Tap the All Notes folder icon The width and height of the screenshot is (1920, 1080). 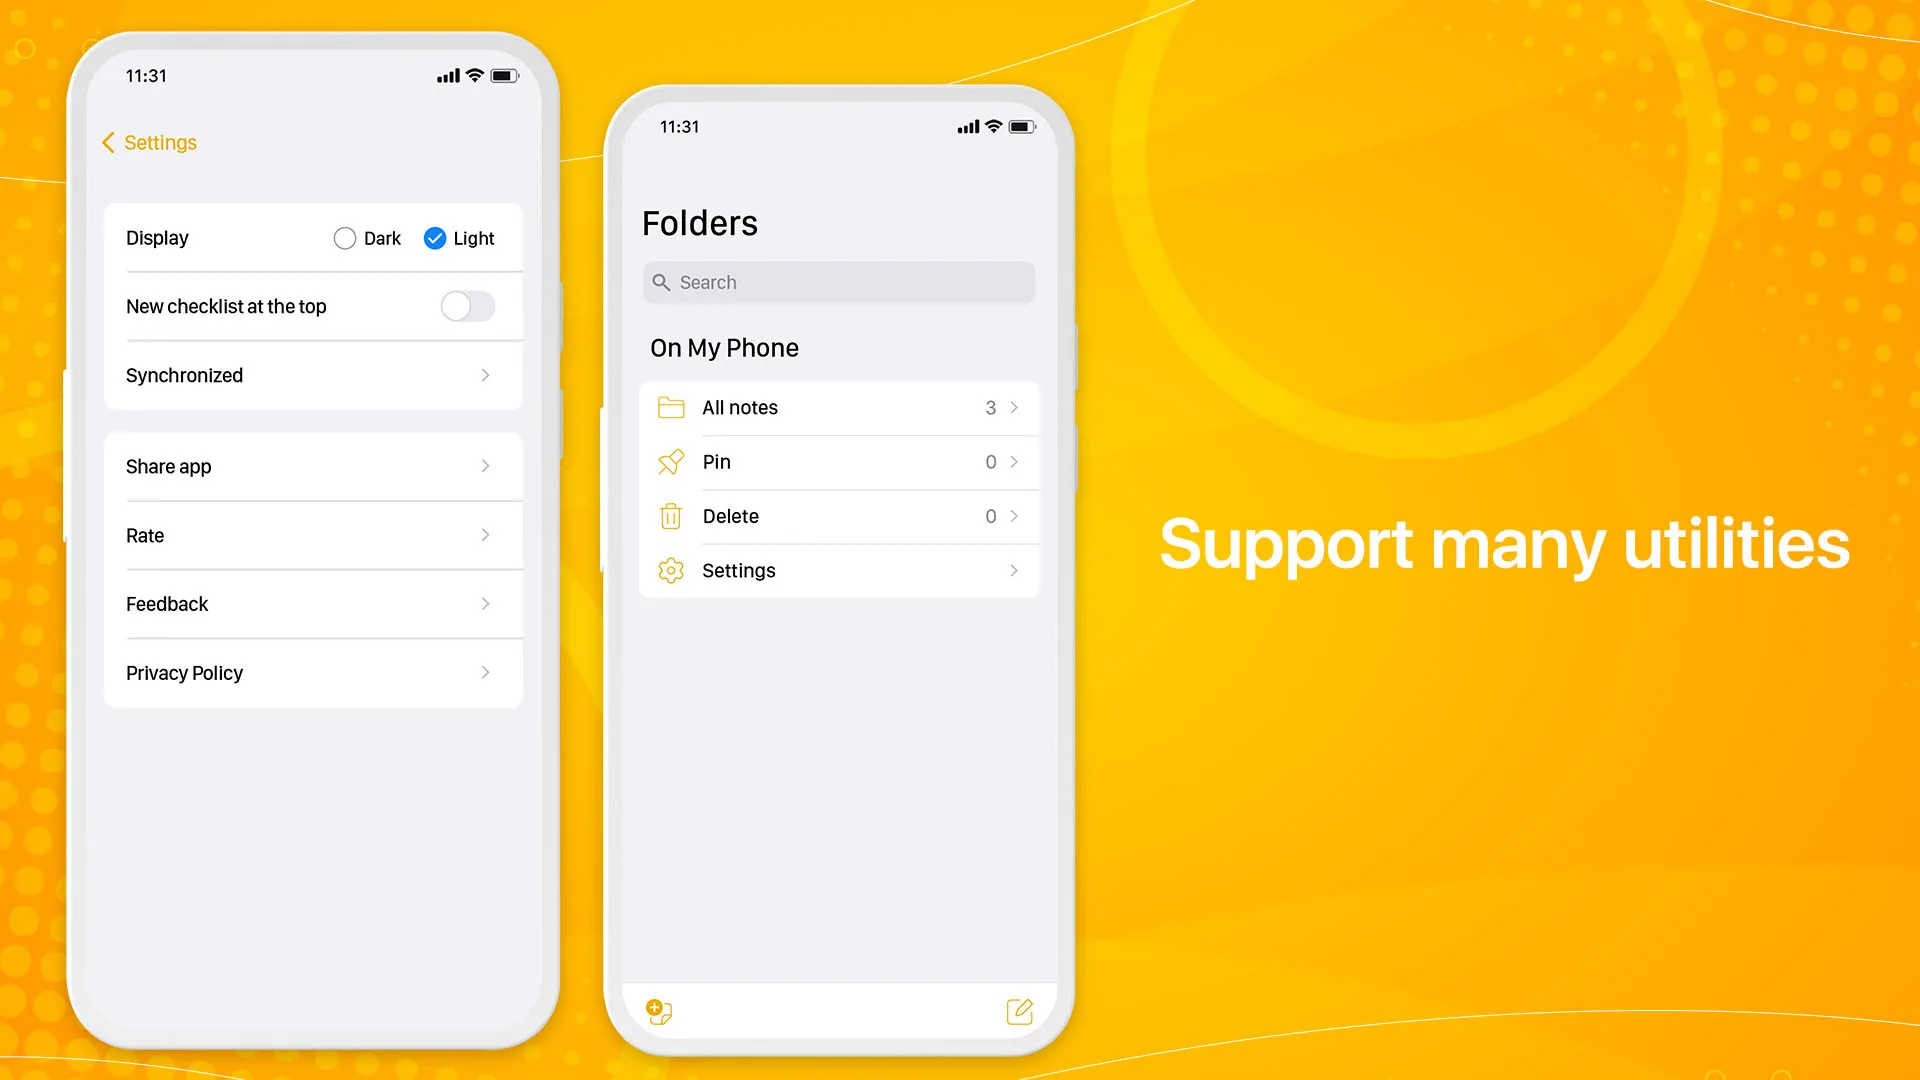[671, 406]
